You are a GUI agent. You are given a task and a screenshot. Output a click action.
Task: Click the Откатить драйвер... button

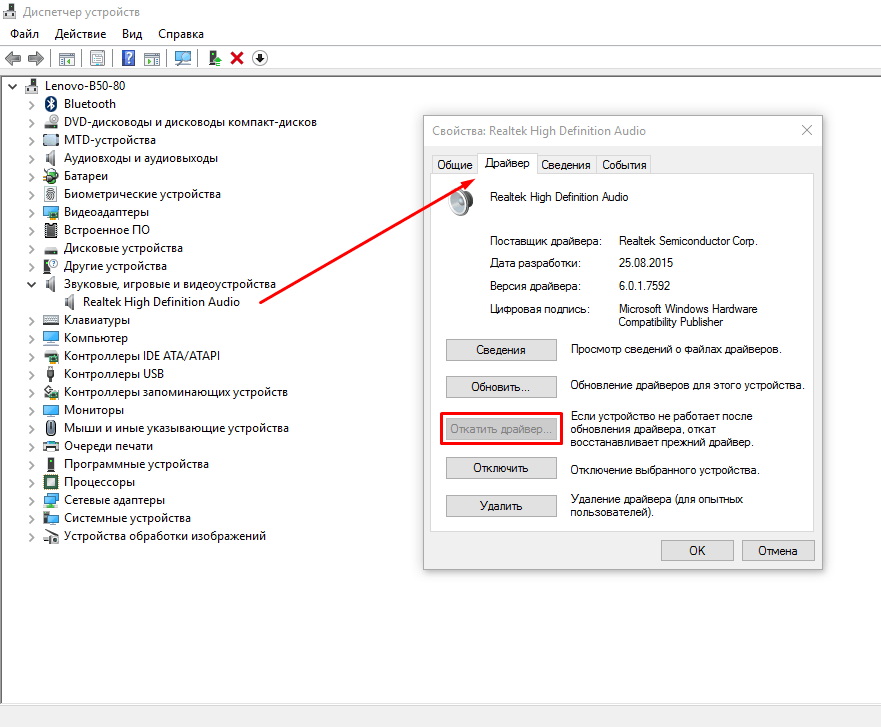click(501, 429)
